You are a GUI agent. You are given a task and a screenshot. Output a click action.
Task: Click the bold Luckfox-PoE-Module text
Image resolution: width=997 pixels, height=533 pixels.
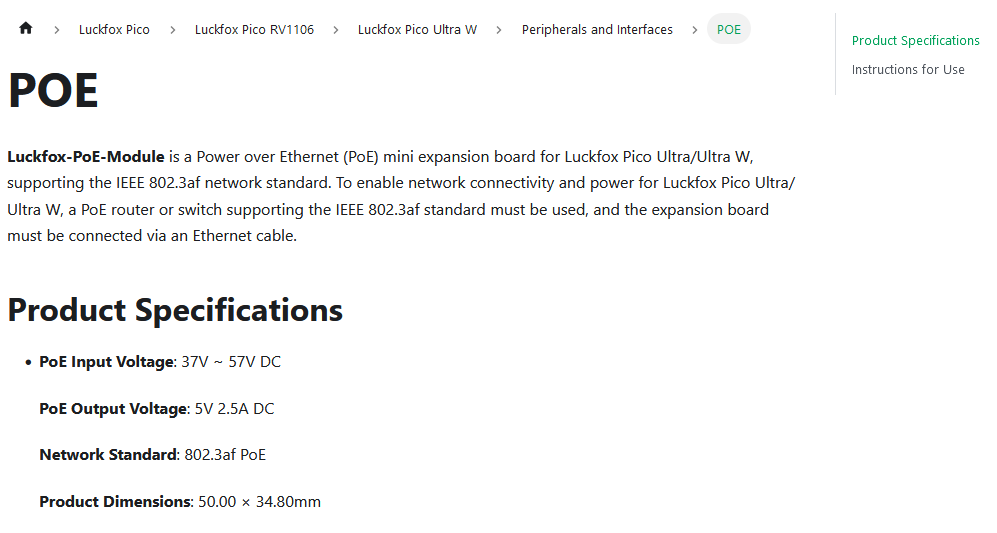[x=86, y=157]
